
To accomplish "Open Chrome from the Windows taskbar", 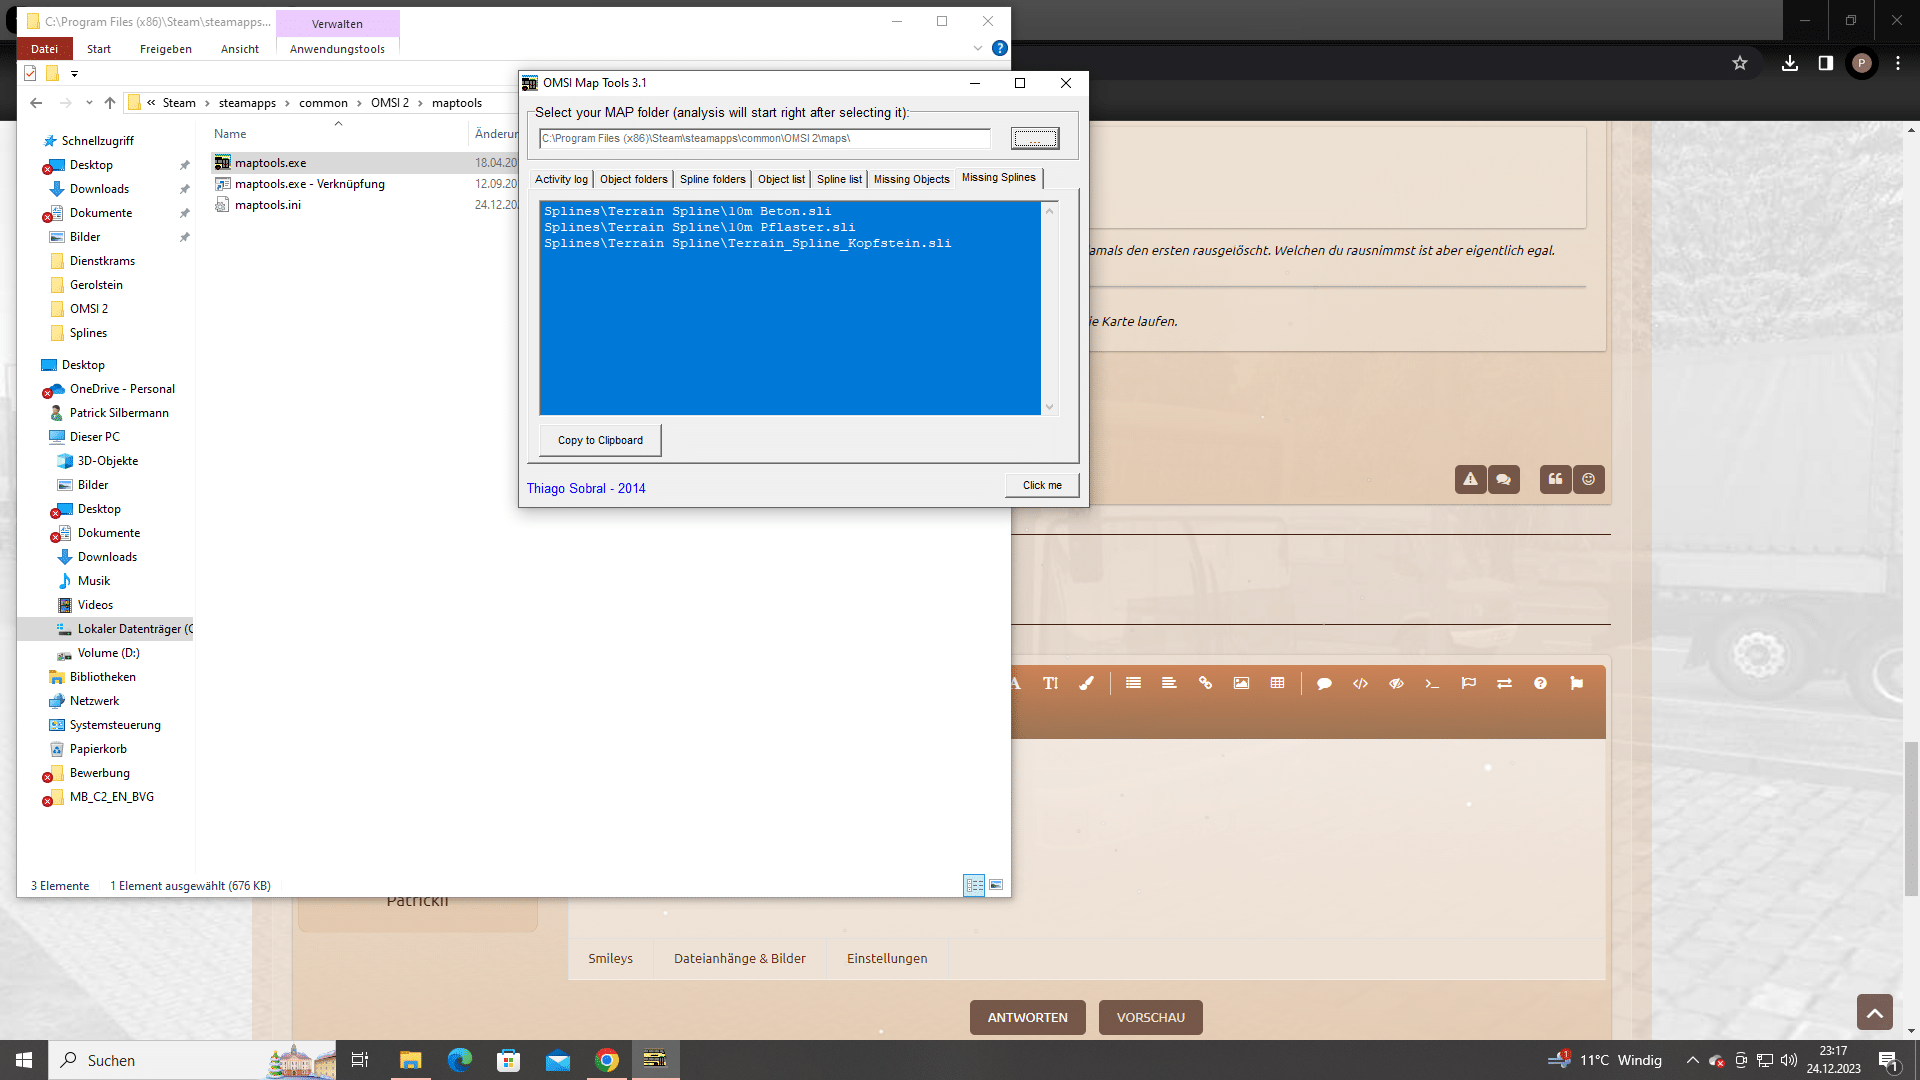I will coord(606,1060).
